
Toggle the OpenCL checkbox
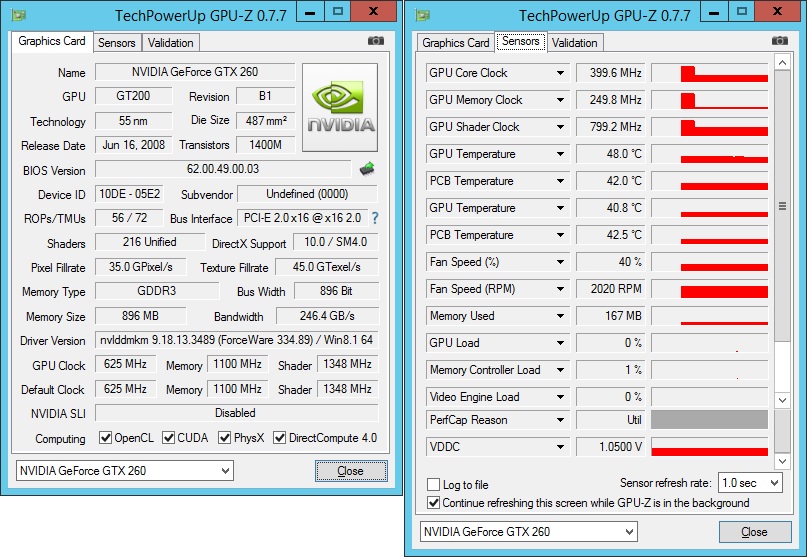click(x=106, y=438)
